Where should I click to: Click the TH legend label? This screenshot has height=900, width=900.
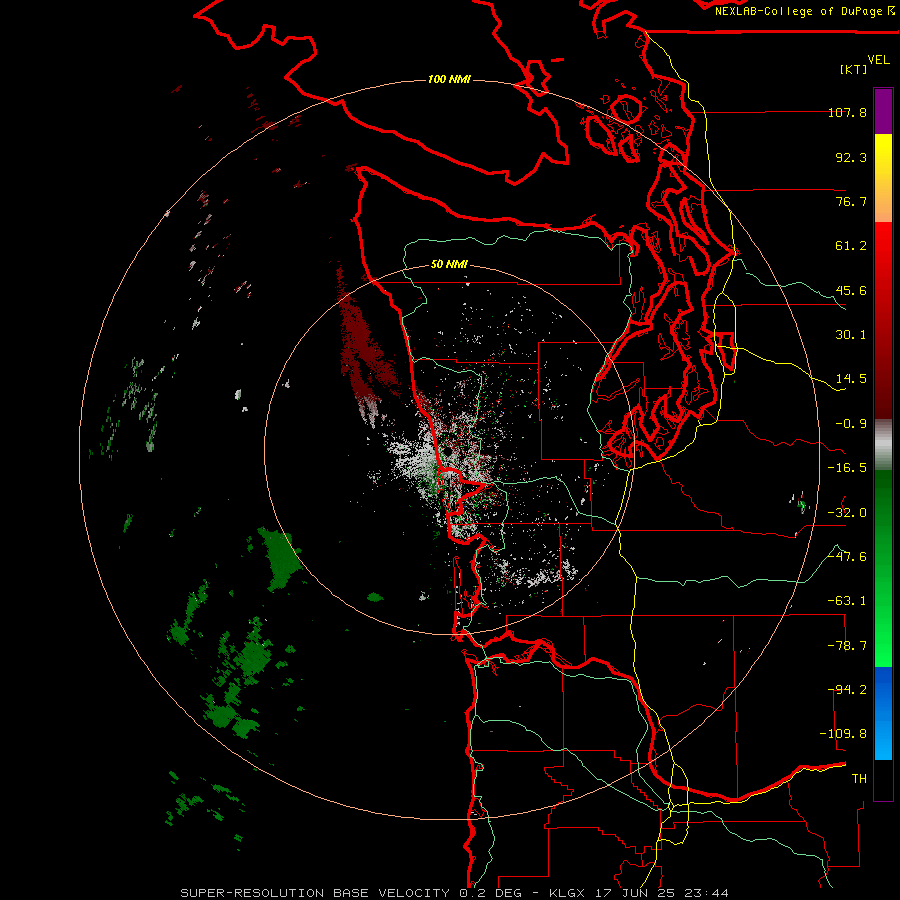[x=859, y=779]
